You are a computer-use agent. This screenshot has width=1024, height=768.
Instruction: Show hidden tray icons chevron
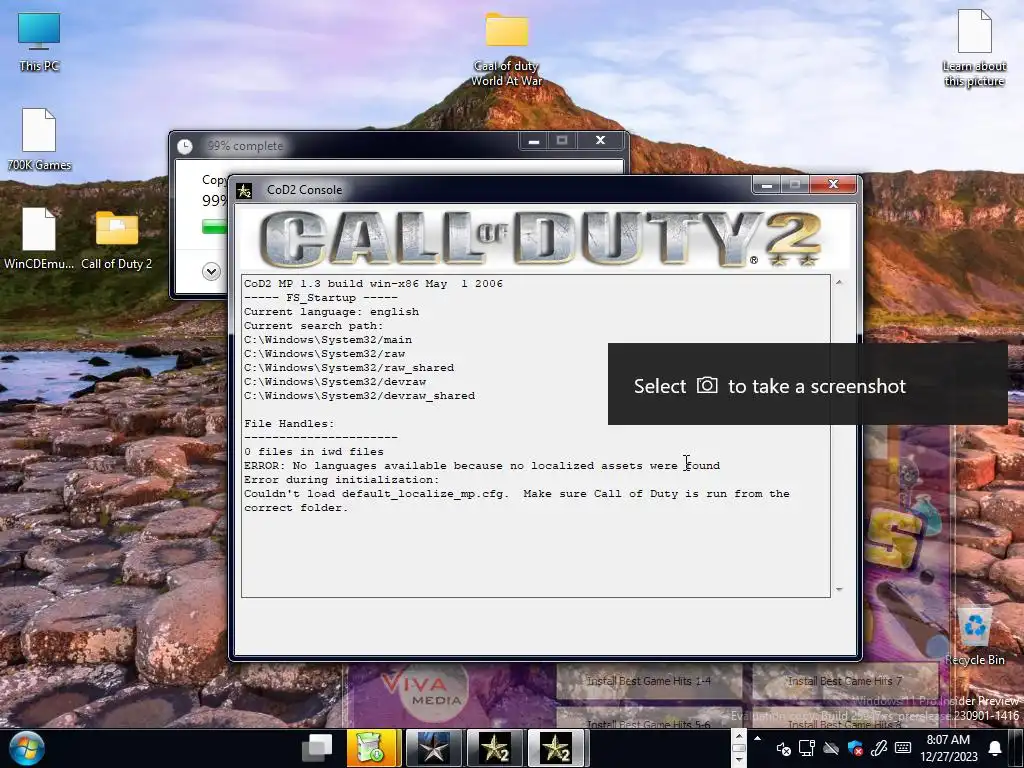coord(758,739)
